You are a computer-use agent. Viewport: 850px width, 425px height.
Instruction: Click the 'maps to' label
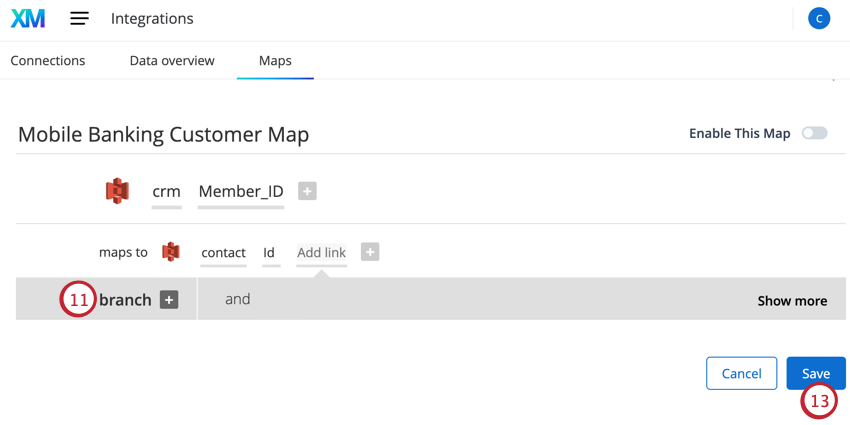pyautogui.click(x=123, y=252)
